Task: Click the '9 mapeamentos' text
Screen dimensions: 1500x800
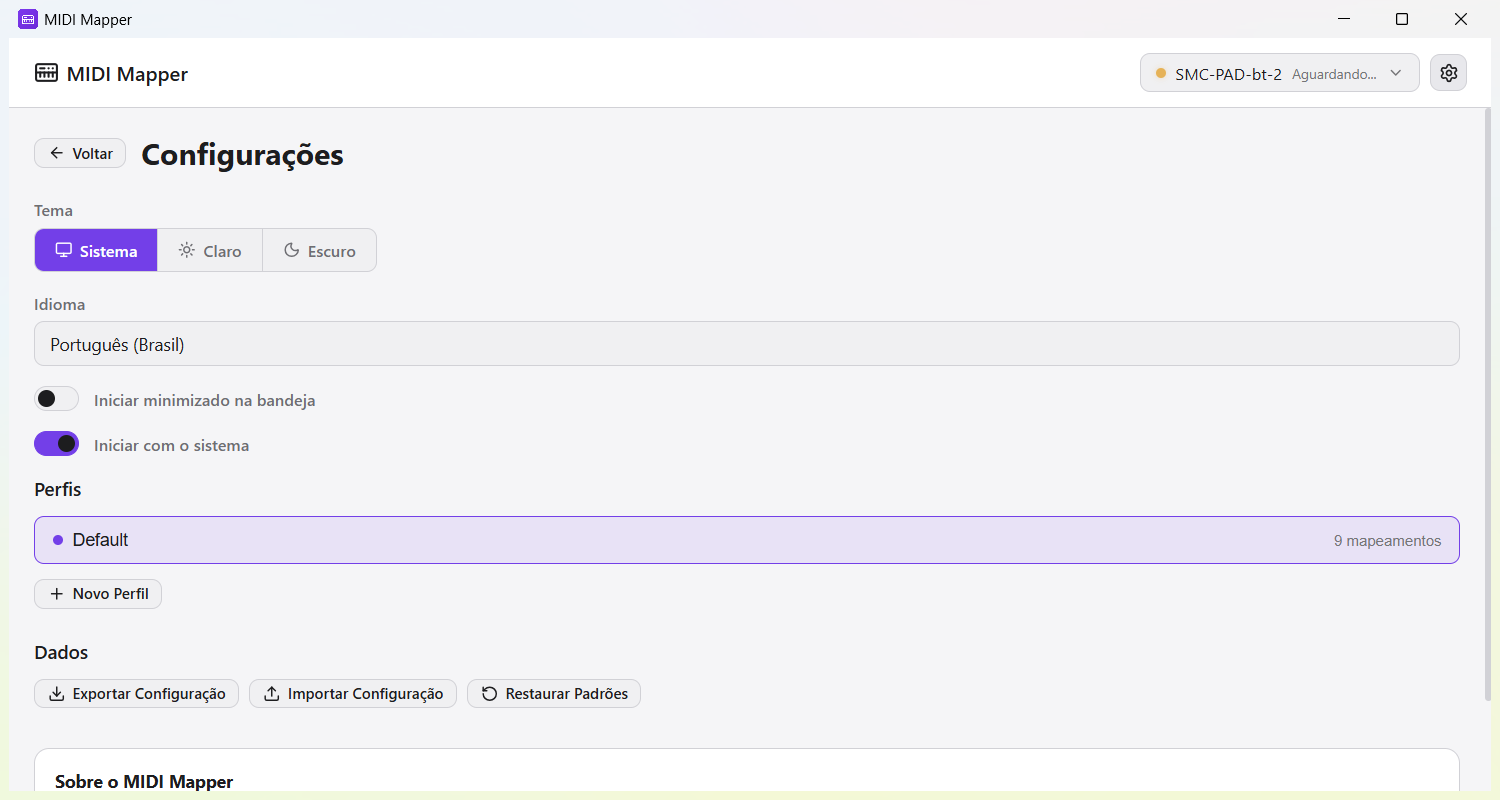Action: coord(1387,540)
